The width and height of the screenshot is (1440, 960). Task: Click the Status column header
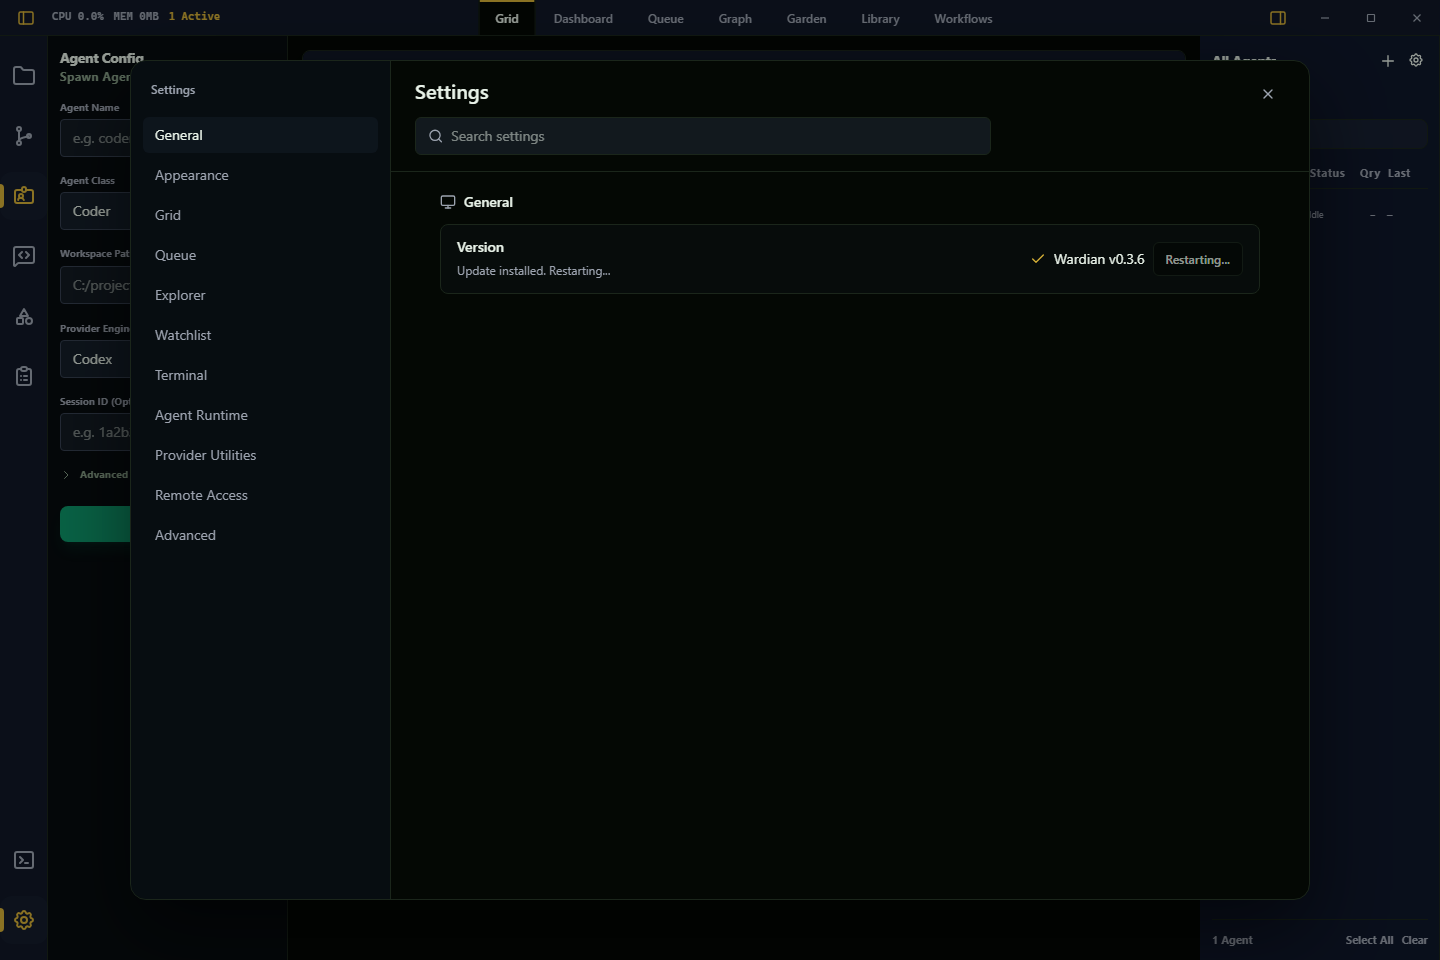[1327, 173]
